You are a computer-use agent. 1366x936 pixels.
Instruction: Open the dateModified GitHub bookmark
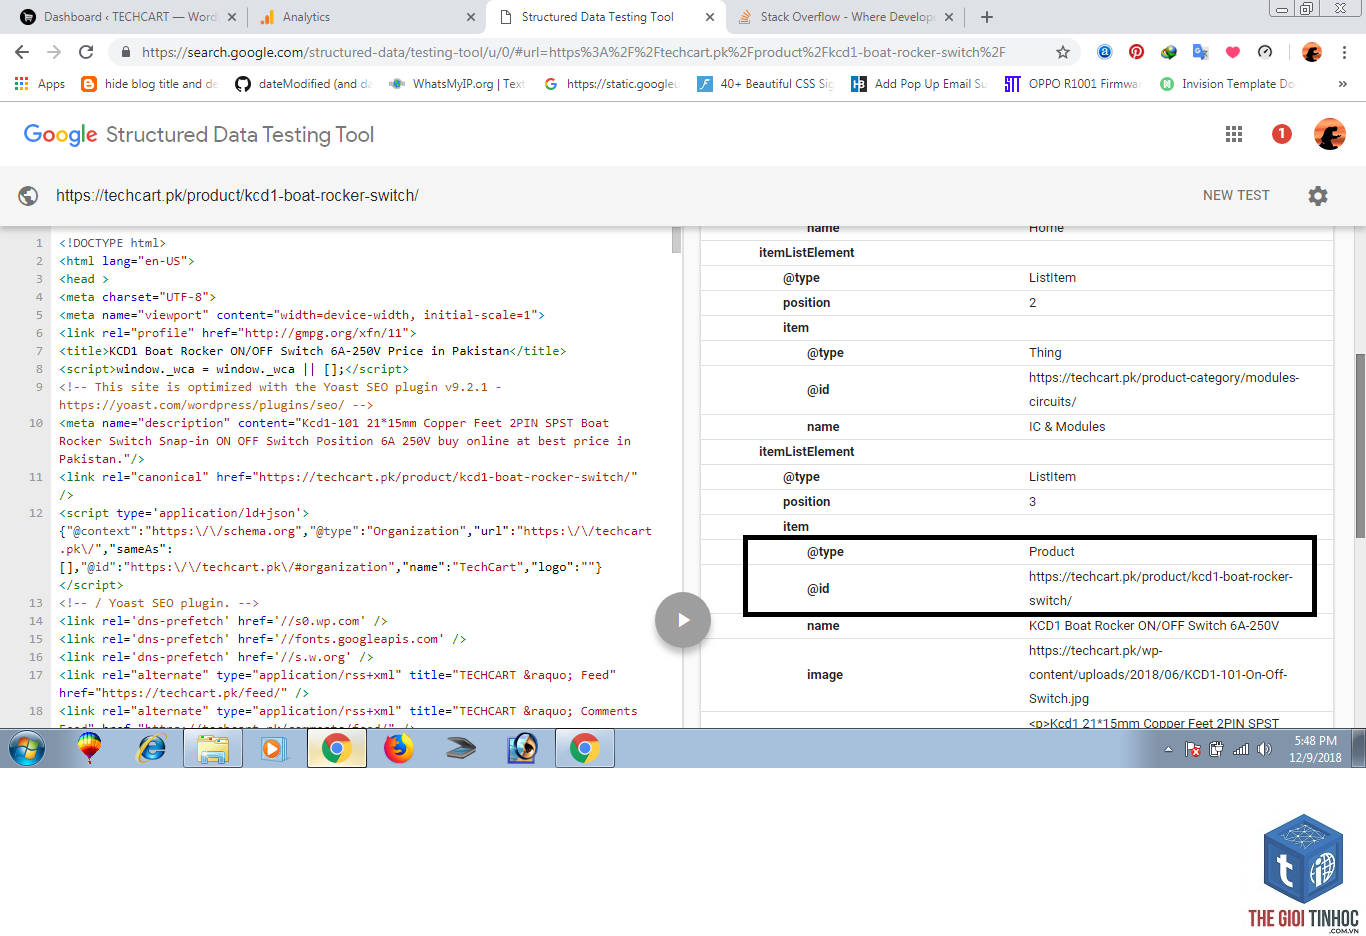tap(303, 84)
